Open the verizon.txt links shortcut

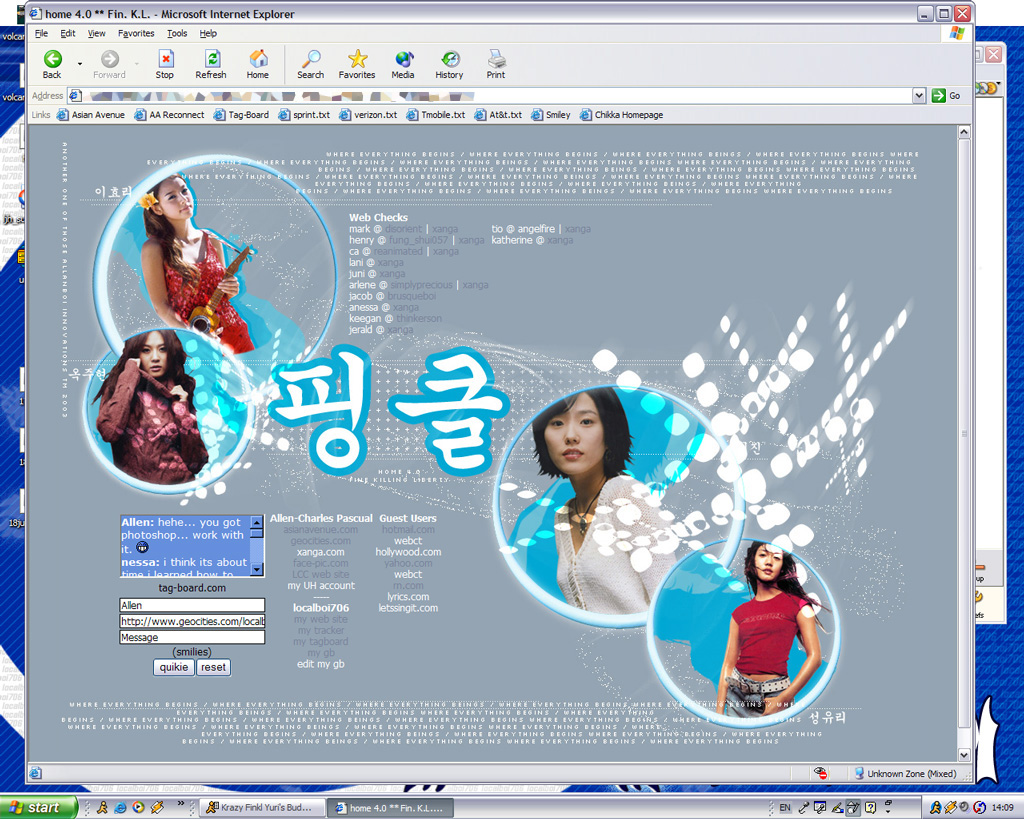click(x=368, y=115)
